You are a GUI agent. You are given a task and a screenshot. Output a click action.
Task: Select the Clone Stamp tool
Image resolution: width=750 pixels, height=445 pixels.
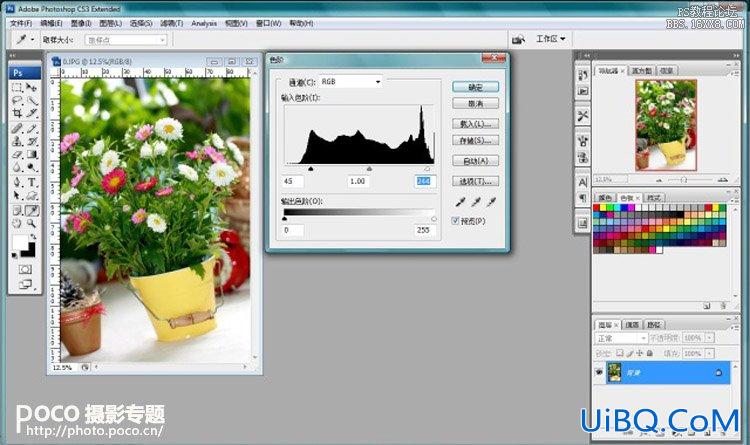coord(17,141)
